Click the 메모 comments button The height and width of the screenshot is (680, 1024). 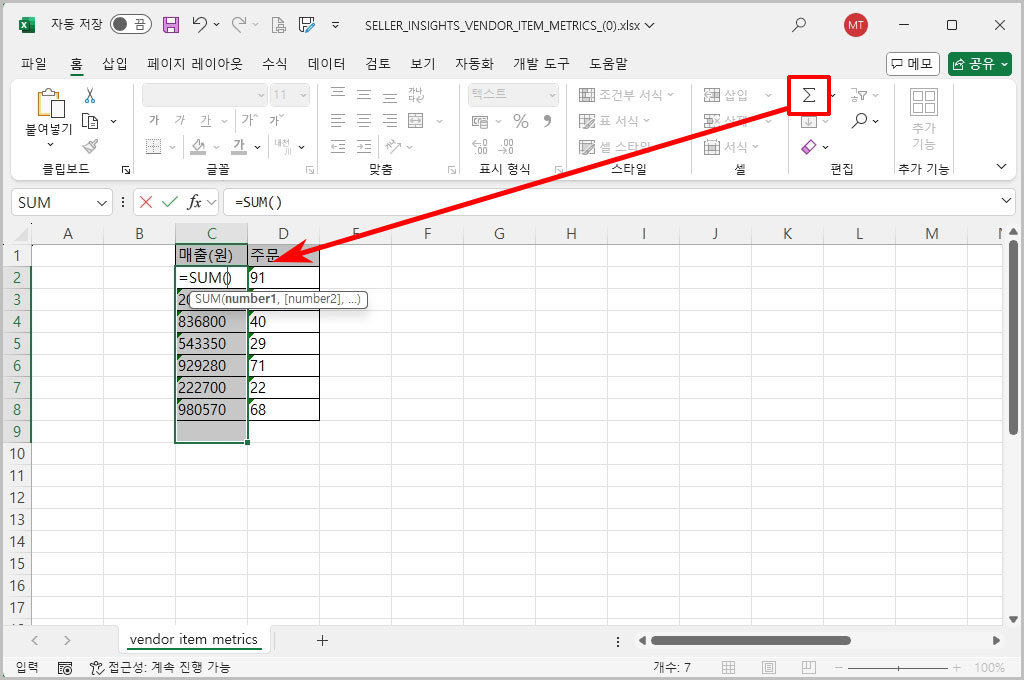tap(912, 64)
